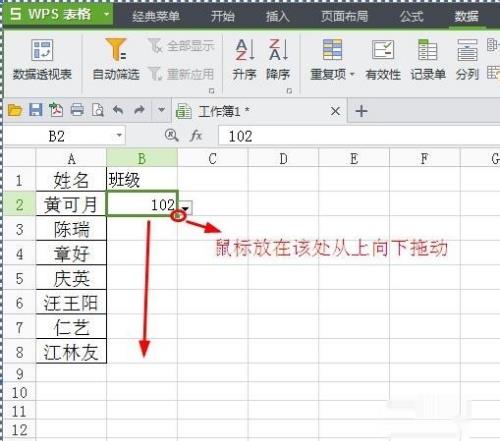Click the select-all corner of the sheet
Image resolution: width=500 pixels, height=441 pixels.
pos(19,158)
